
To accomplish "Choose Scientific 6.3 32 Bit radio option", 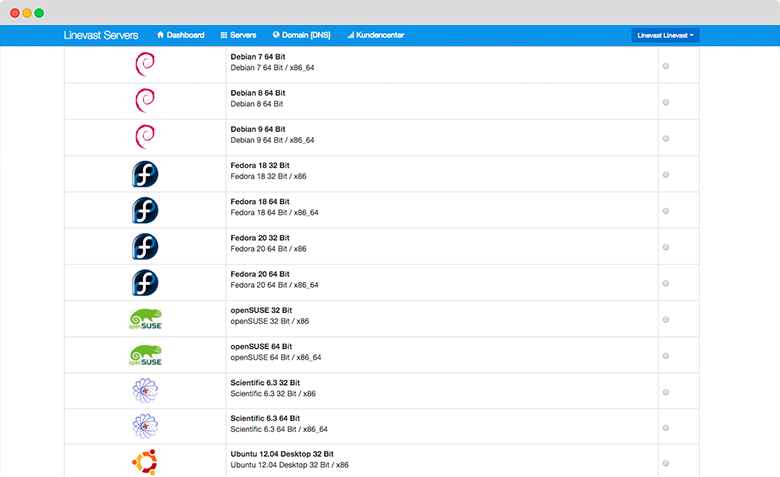I will point(666,392).
